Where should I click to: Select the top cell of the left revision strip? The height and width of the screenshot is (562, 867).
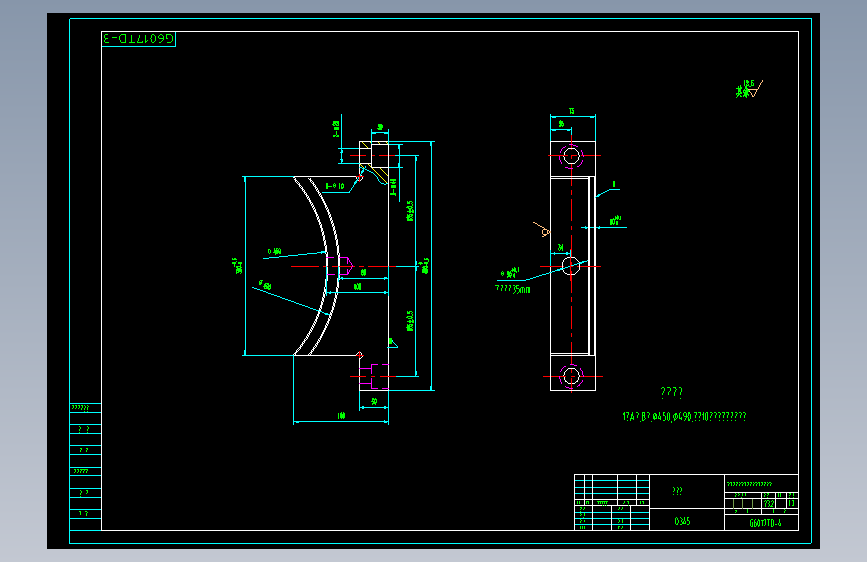click(86, 408)
